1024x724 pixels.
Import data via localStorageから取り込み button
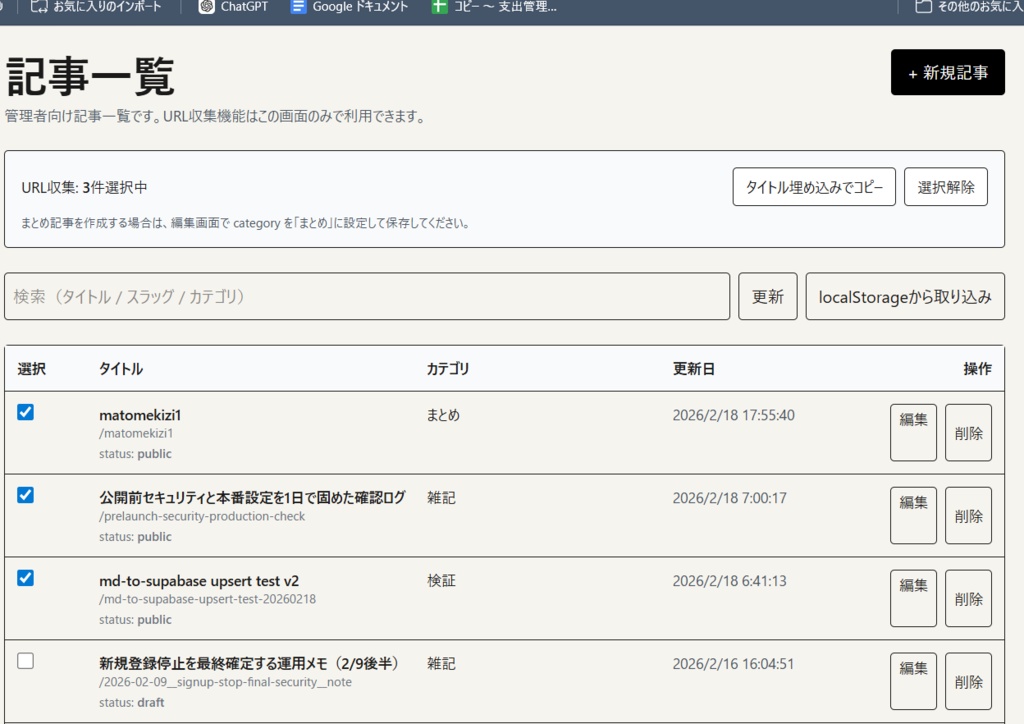pyautogui.click(x=905, y=296)
